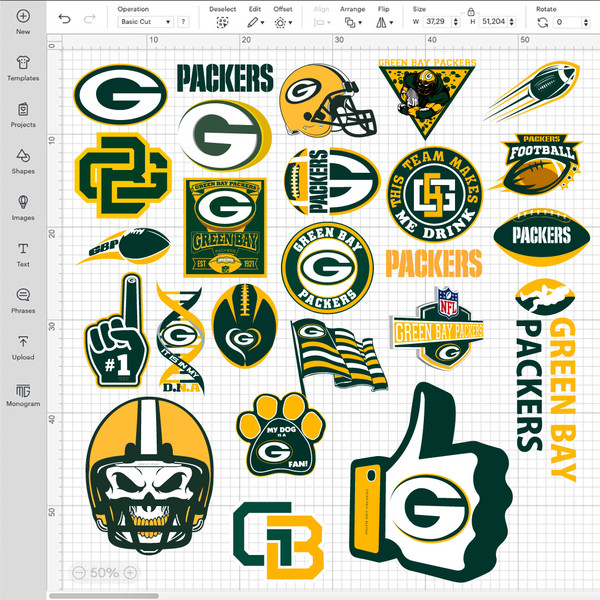Screen dimensions: 600x600
Task: Toggle the size aspect ratio lock
Action: tap(471, 12)
